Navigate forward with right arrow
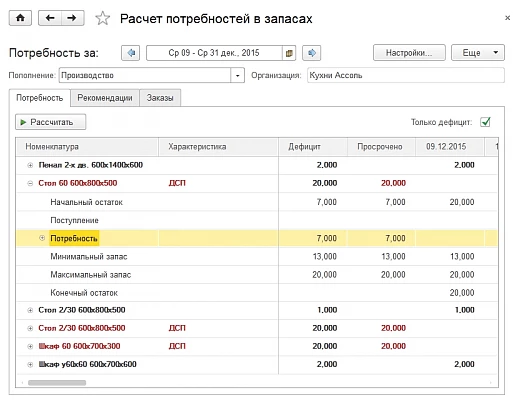This screenshot has width=518, height=400. (72, 18)
